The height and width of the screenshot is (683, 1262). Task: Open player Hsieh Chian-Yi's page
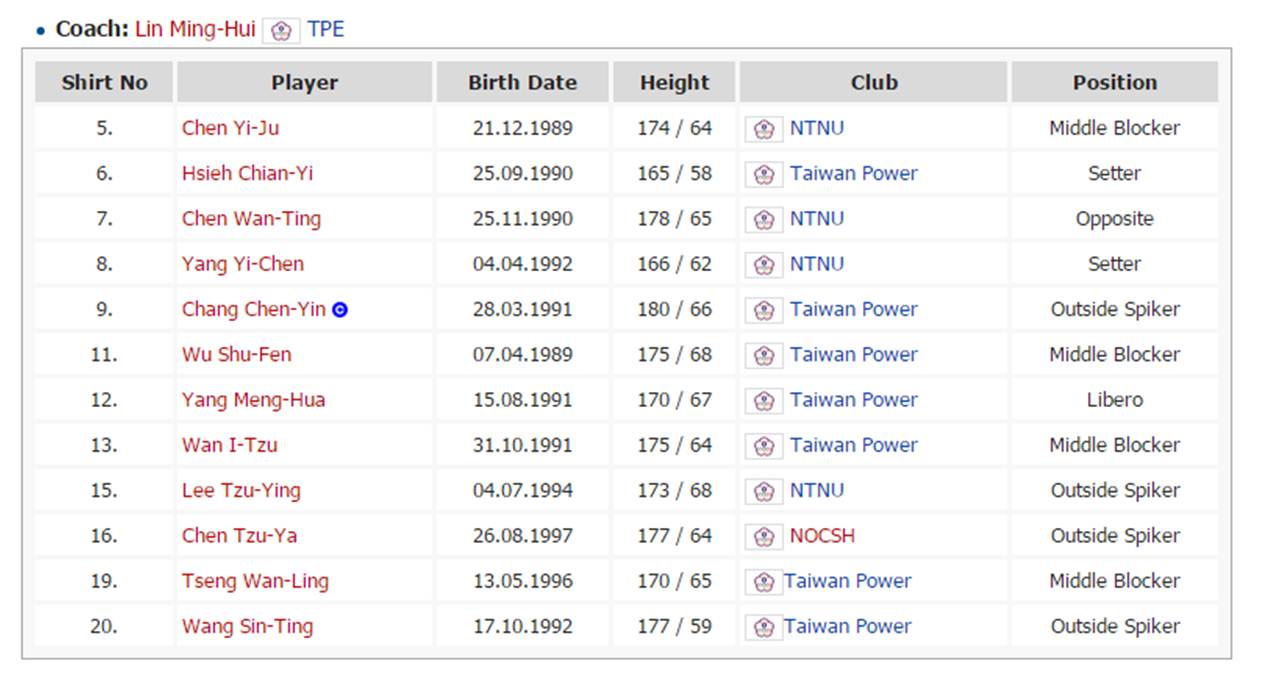[247, 173]
